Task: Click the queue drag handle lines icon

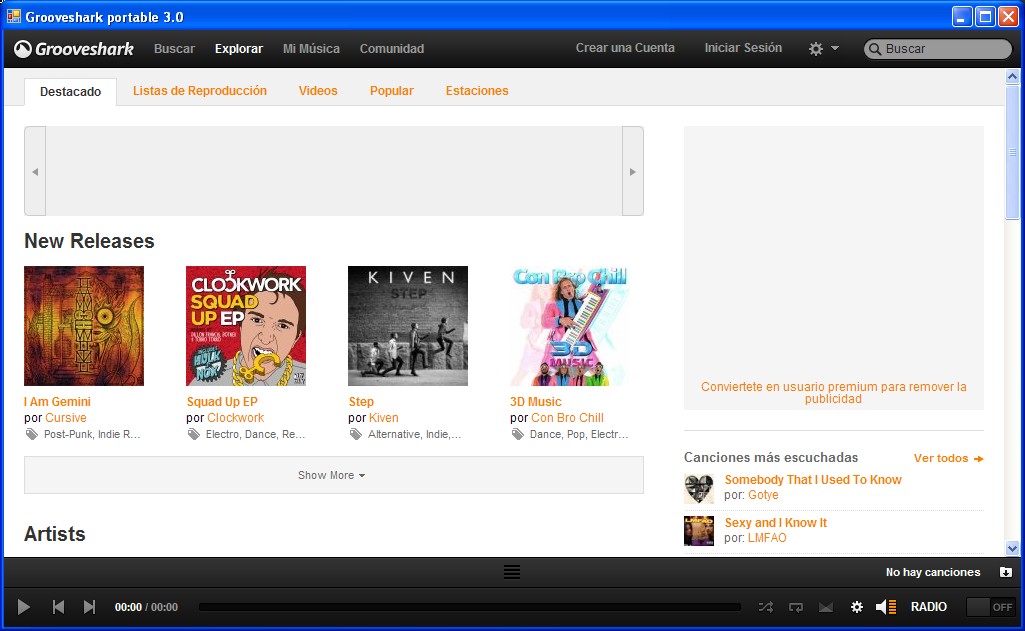Action: click(512, 572)
